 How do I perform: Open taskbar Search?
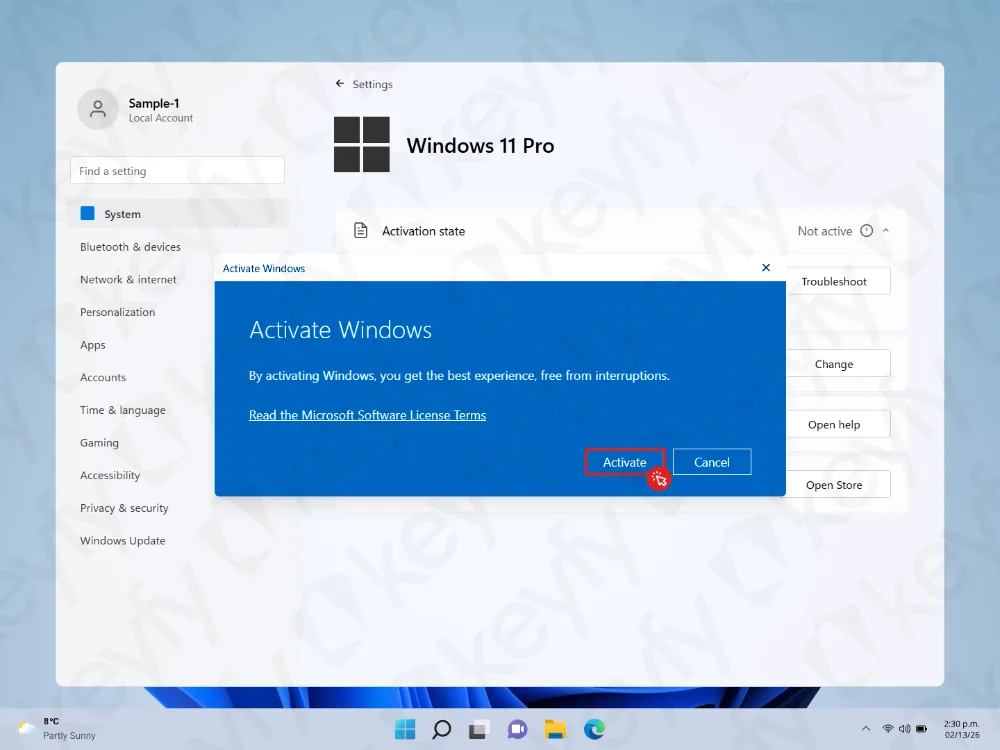tap(441, 729)
